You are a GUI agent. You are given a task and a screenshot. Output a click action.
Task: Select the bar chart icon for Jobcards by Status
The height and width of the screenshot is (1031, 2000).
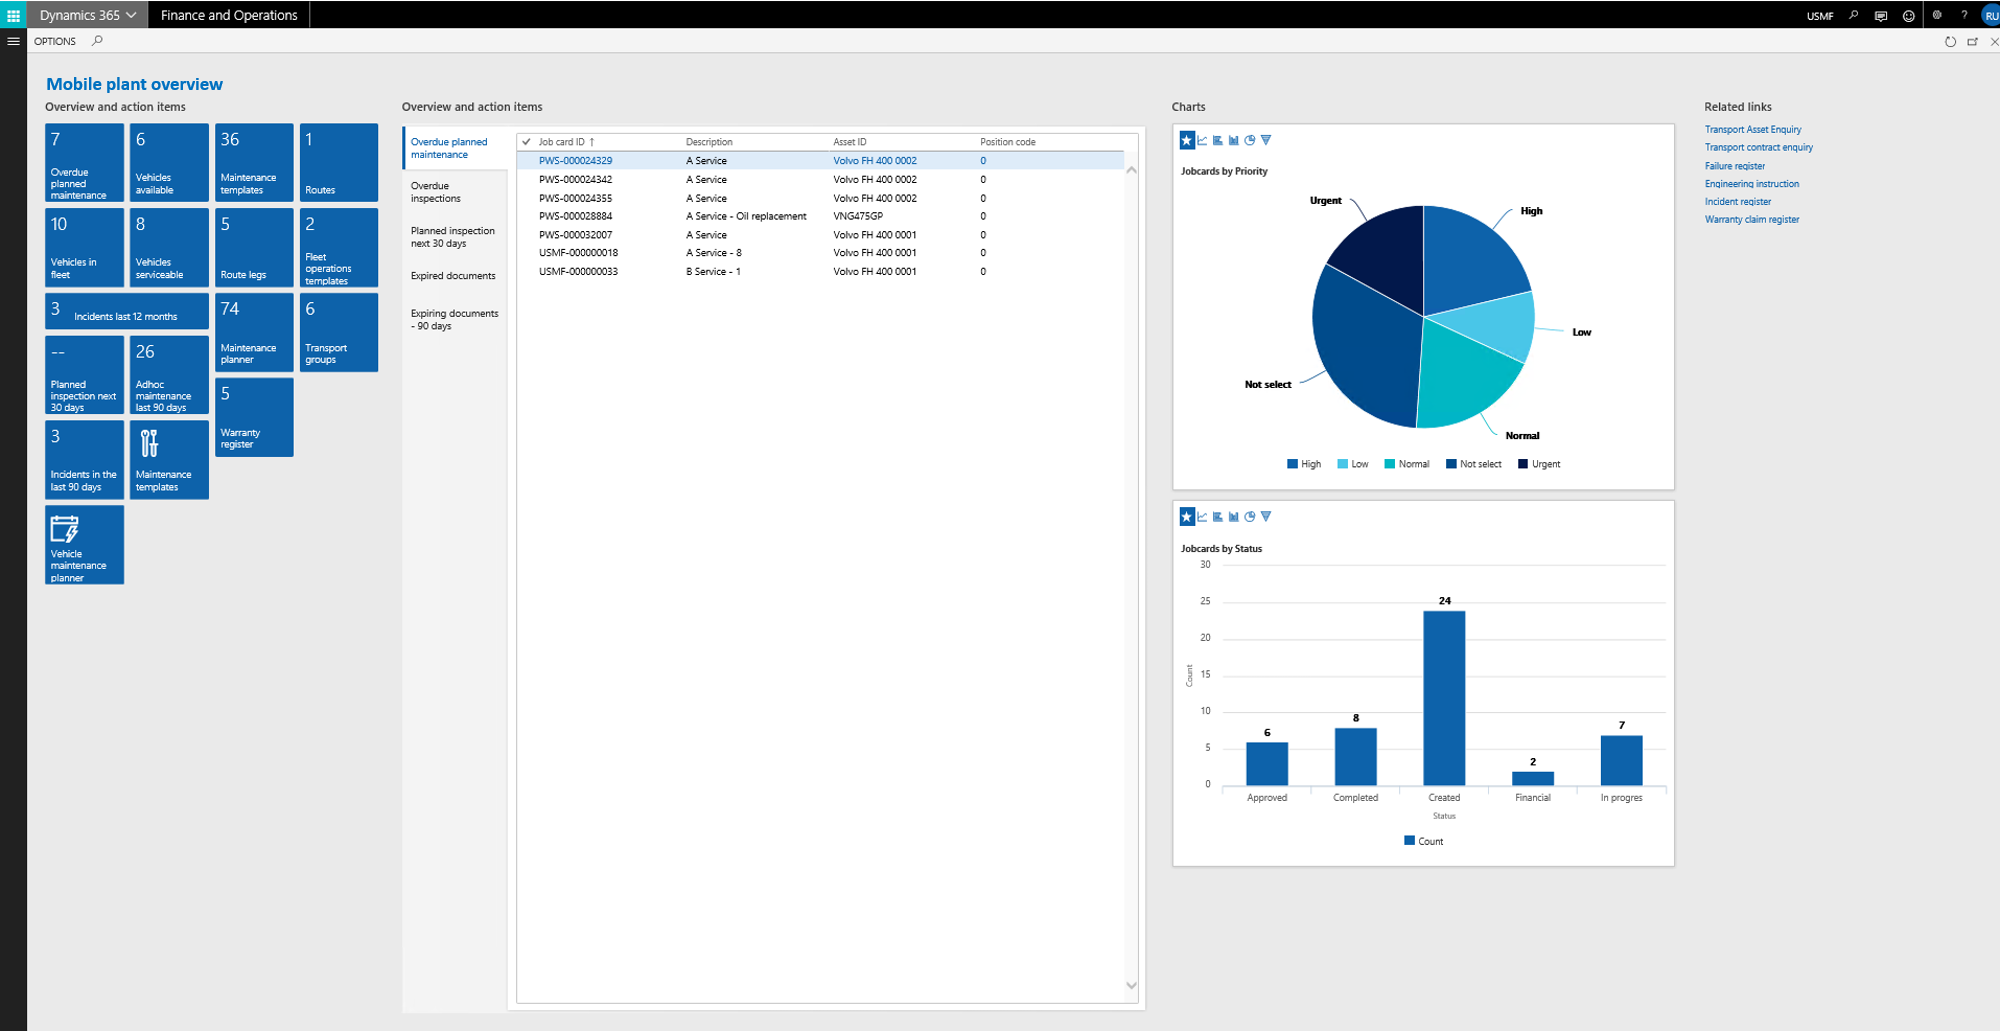1233,517
